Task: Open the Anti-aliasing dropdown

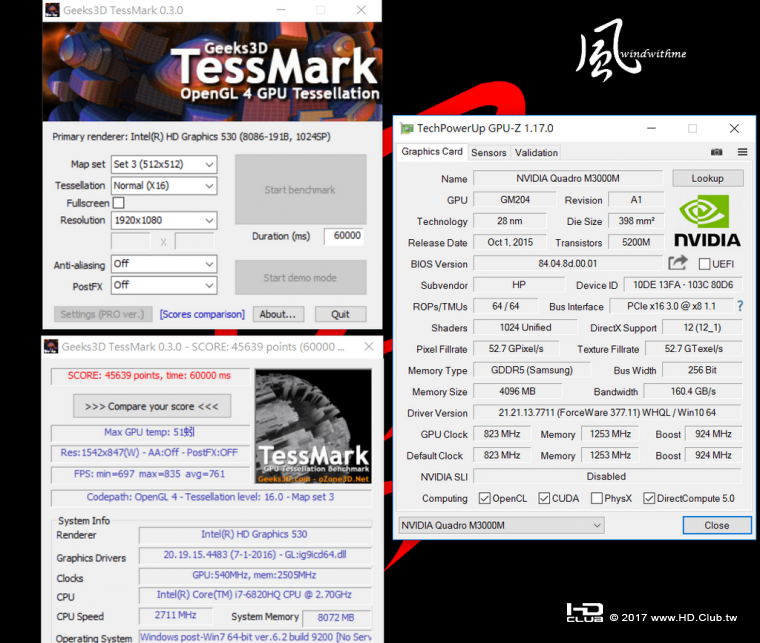Action: click(164, 264)
